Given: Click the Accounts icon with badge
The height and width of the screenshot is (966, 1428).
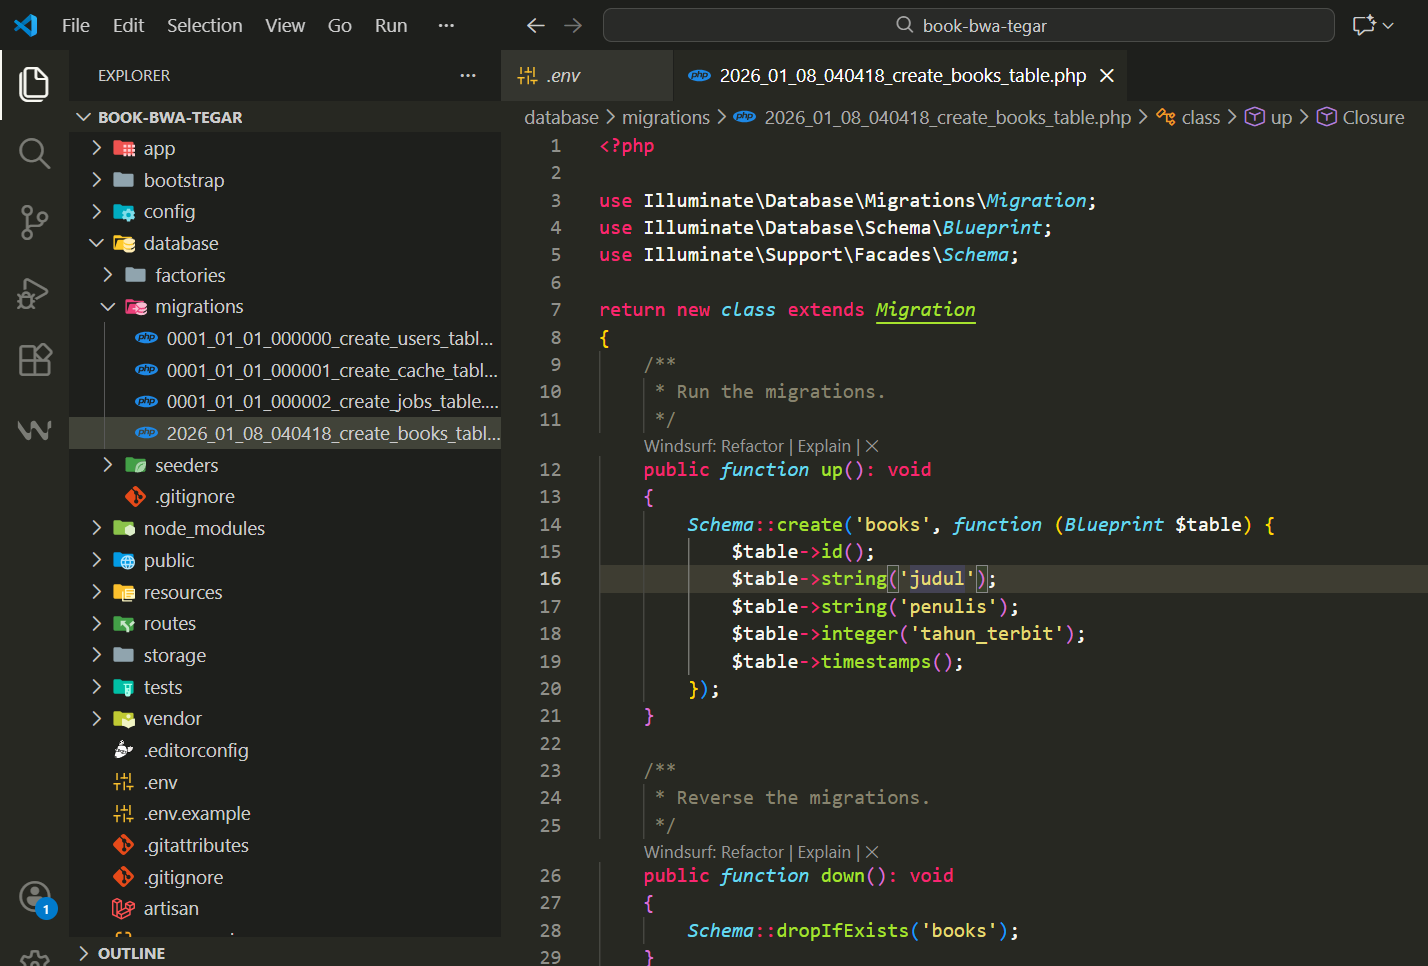Looking at the screenshot, I should [x=36, y=897].
